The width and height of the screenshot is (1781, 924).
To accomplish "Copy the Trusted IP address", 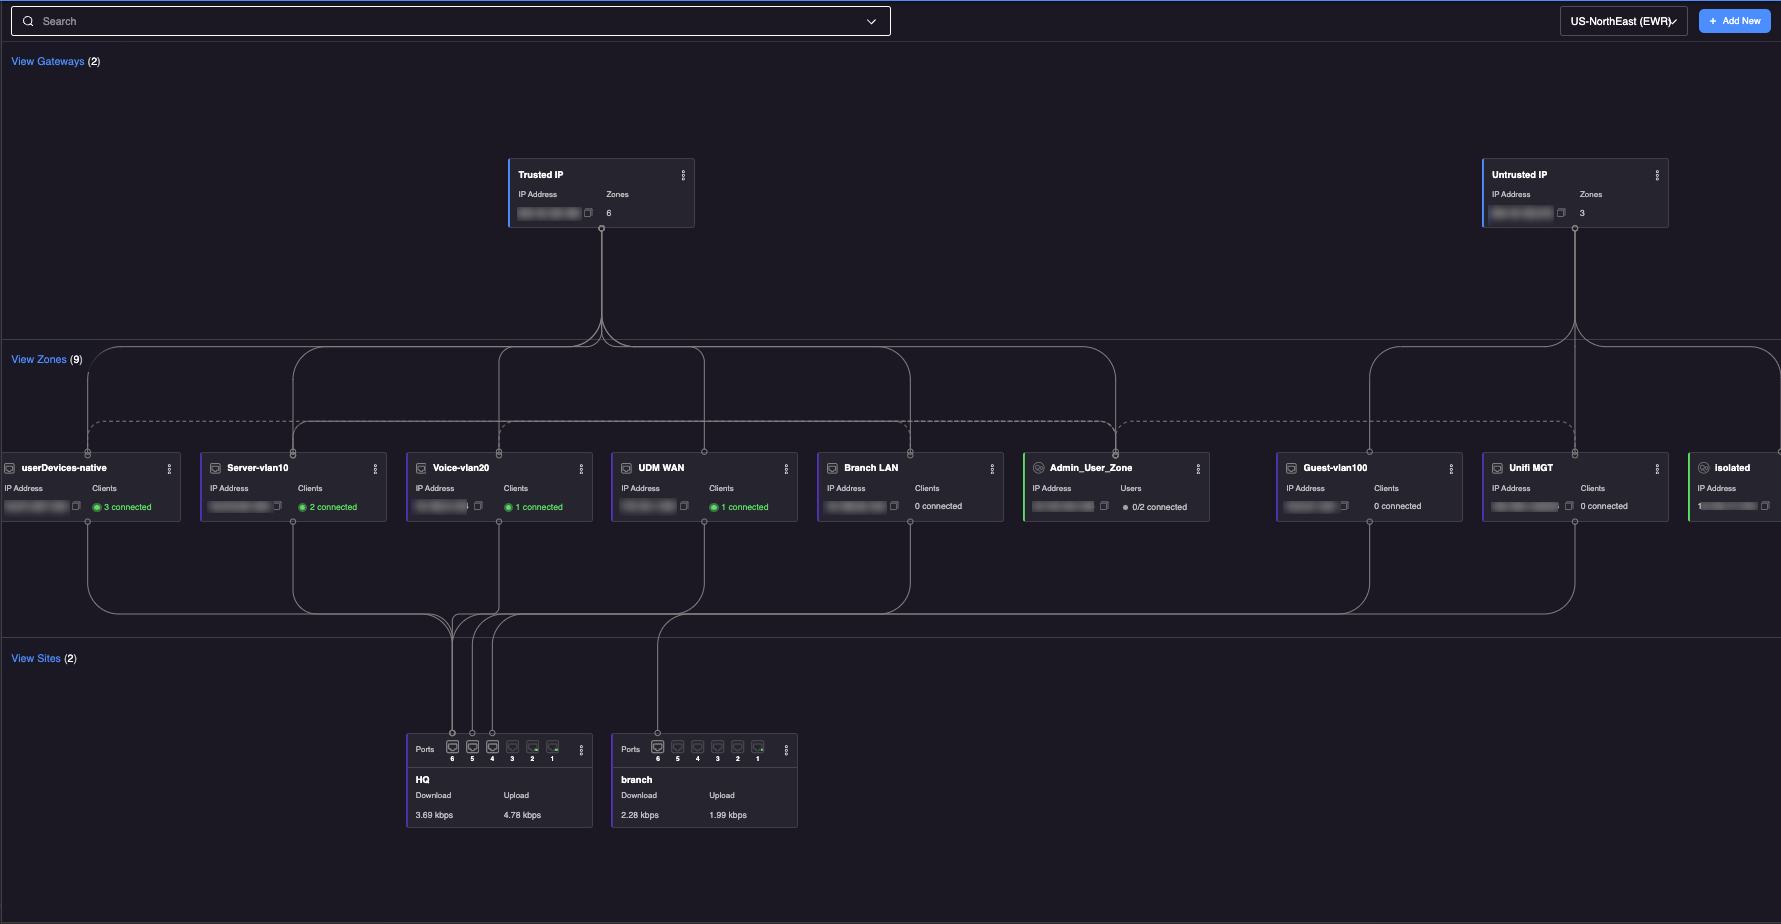I will (x=588, y=213).
